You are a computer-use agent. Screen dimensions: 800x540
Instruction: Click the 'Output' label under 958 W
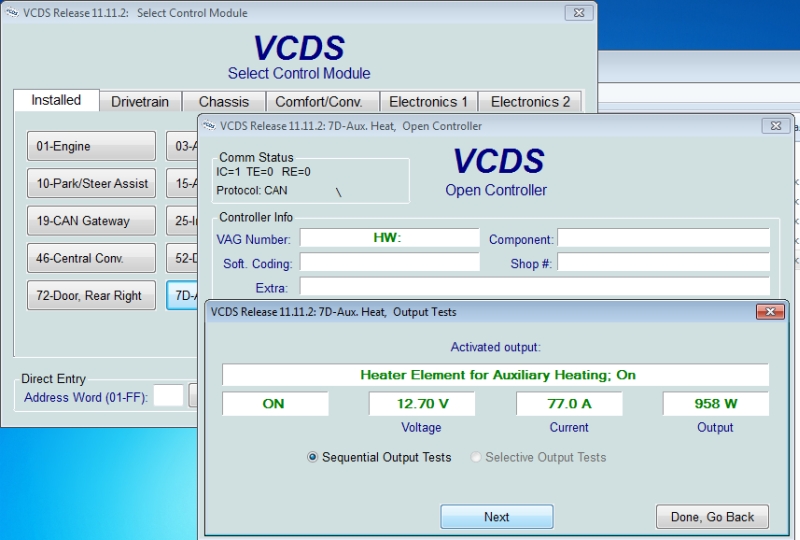pyautogui.click(x=715, y=427)
